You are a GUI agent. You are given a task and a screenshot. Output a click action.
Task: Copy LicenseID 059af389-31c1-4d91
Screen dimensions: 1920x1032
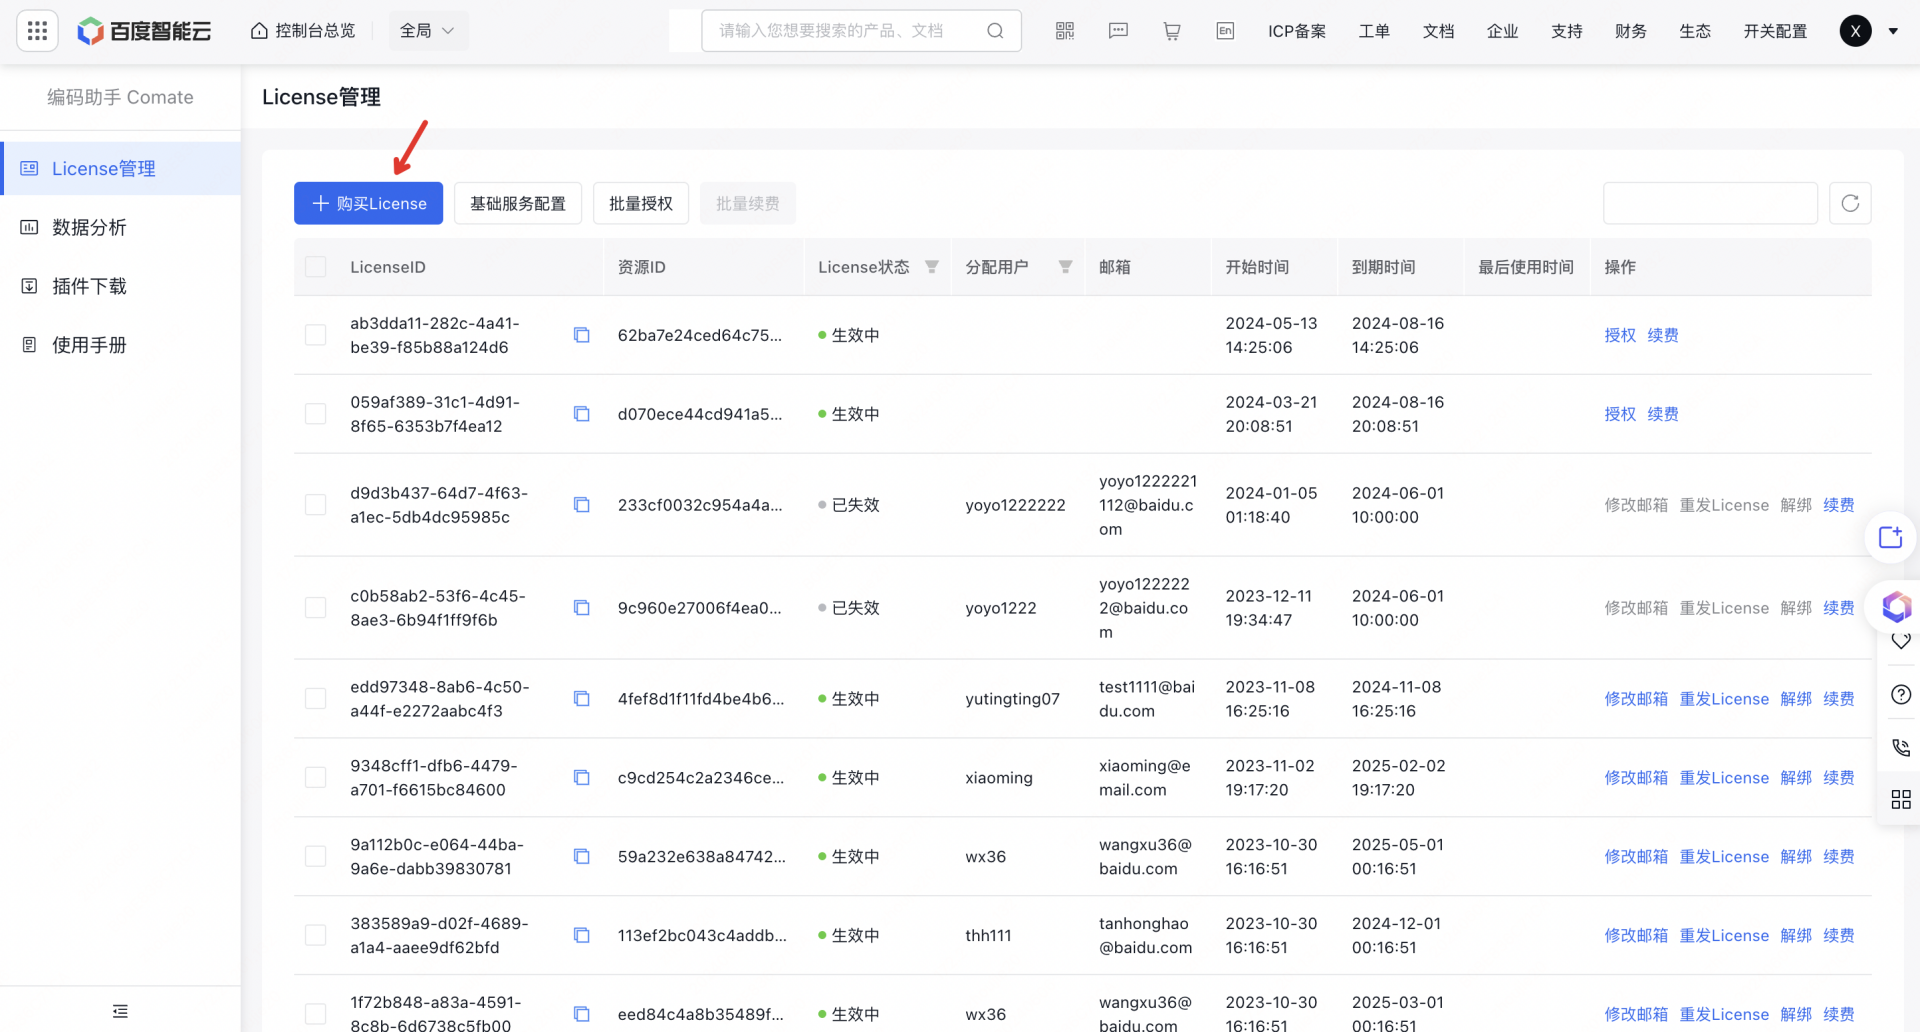(x=581, y=414)
